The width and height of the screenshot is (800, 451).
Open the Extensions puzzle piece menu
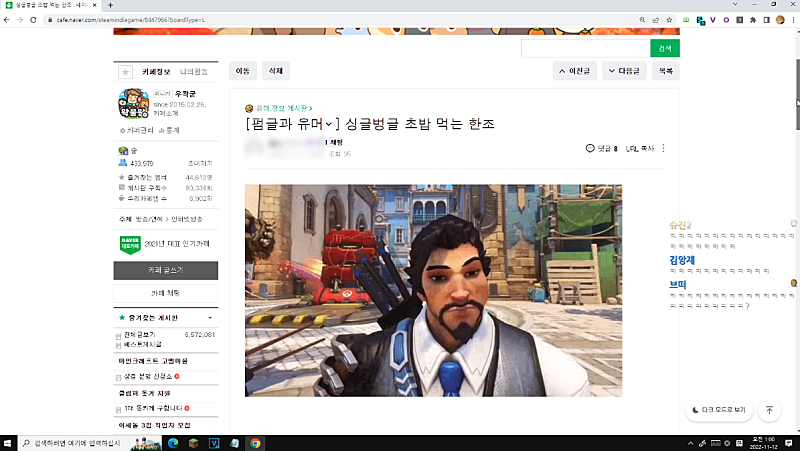pyautogui.click(x=753, y=20)
